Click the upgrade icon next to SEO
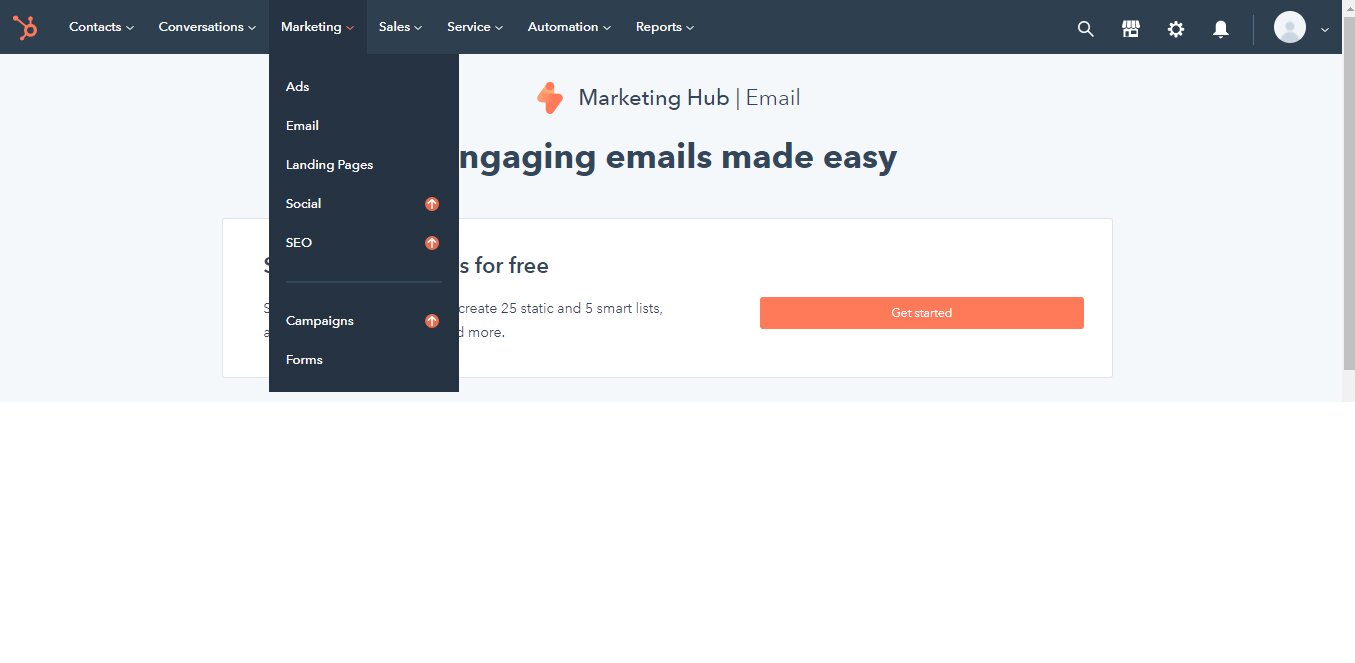This screenshot has height=663, width=1355. (432, 242)
